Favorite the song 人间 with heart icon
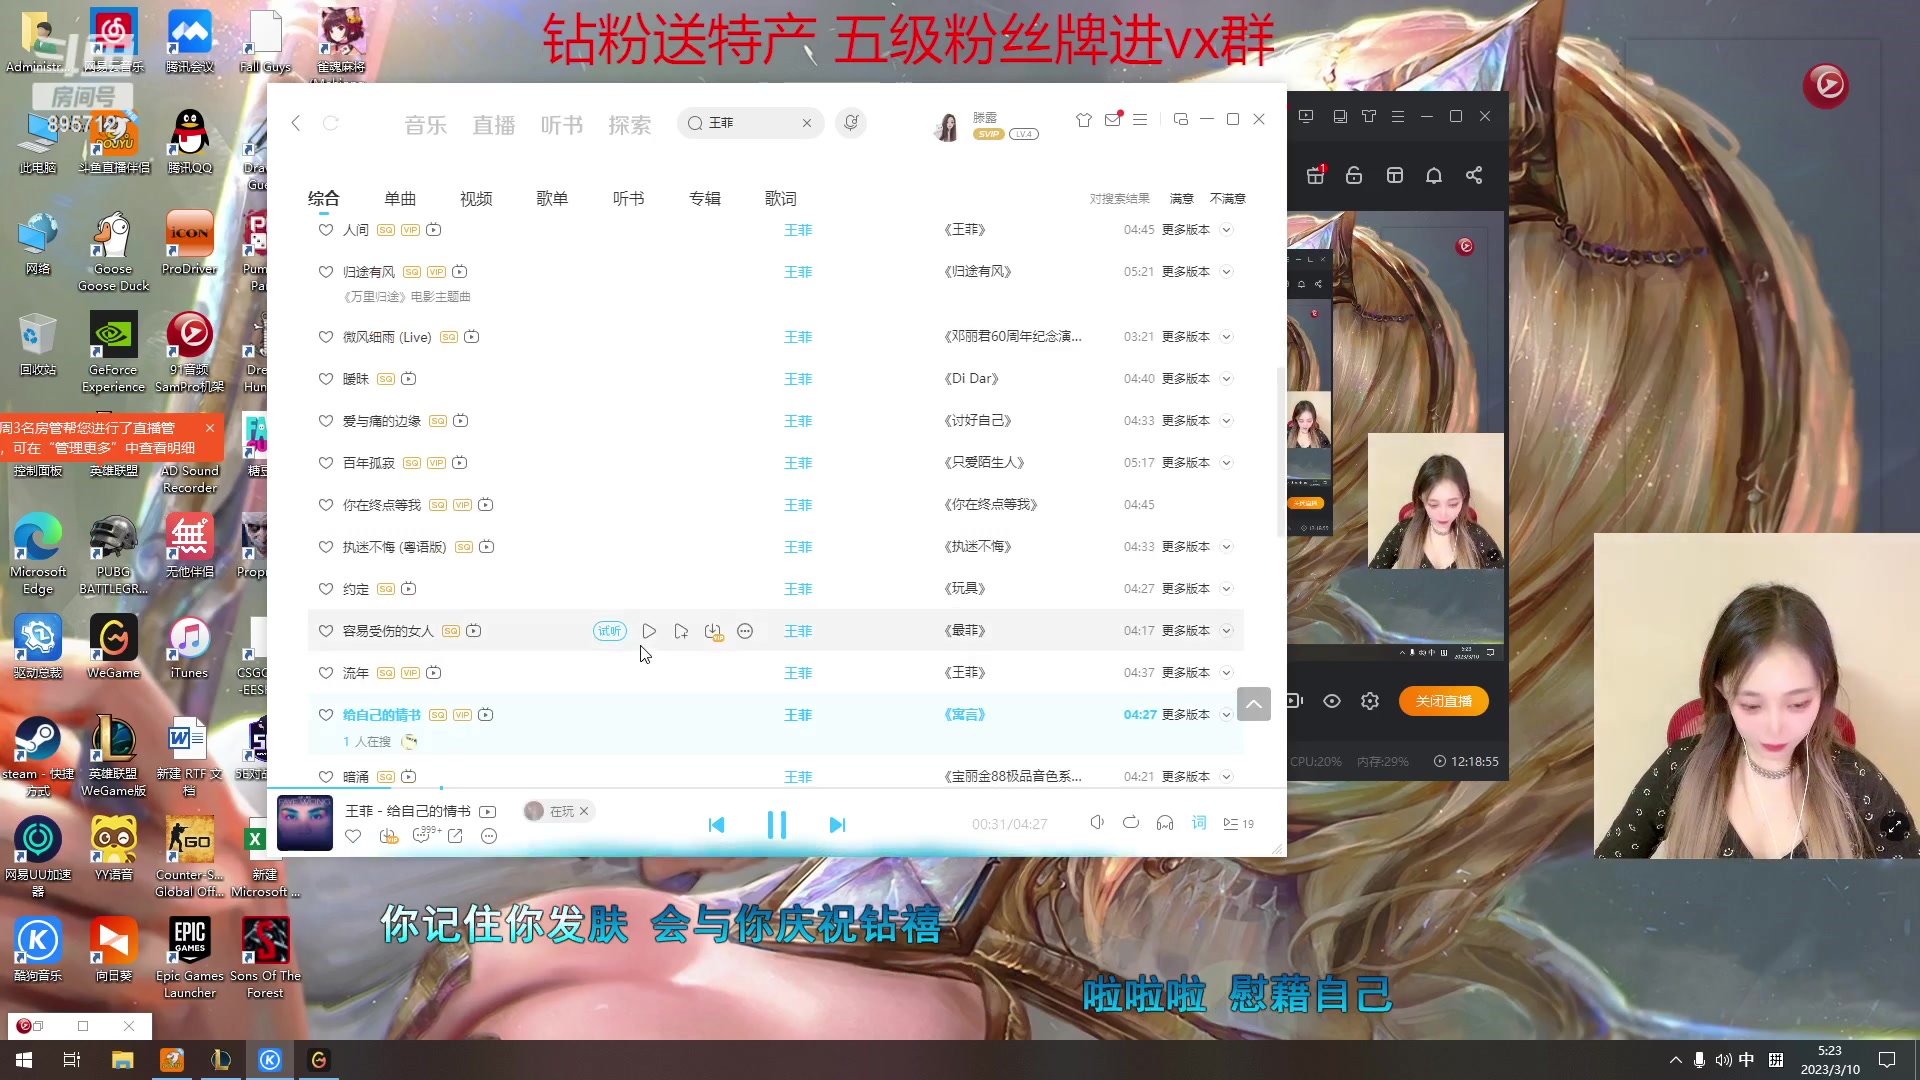The width and height of the screenshot is (1920, 1080). click(325, 229)
